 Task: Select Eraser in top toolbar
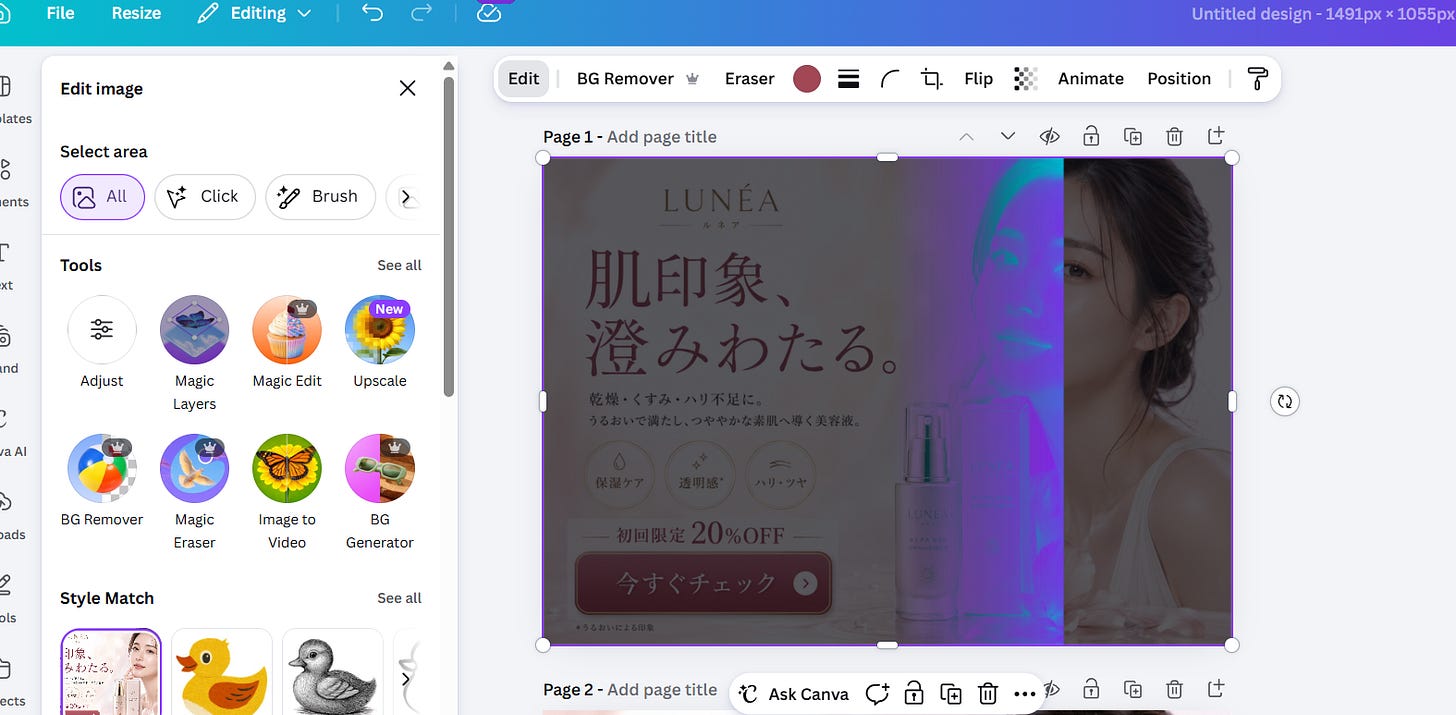coord(750,79)
